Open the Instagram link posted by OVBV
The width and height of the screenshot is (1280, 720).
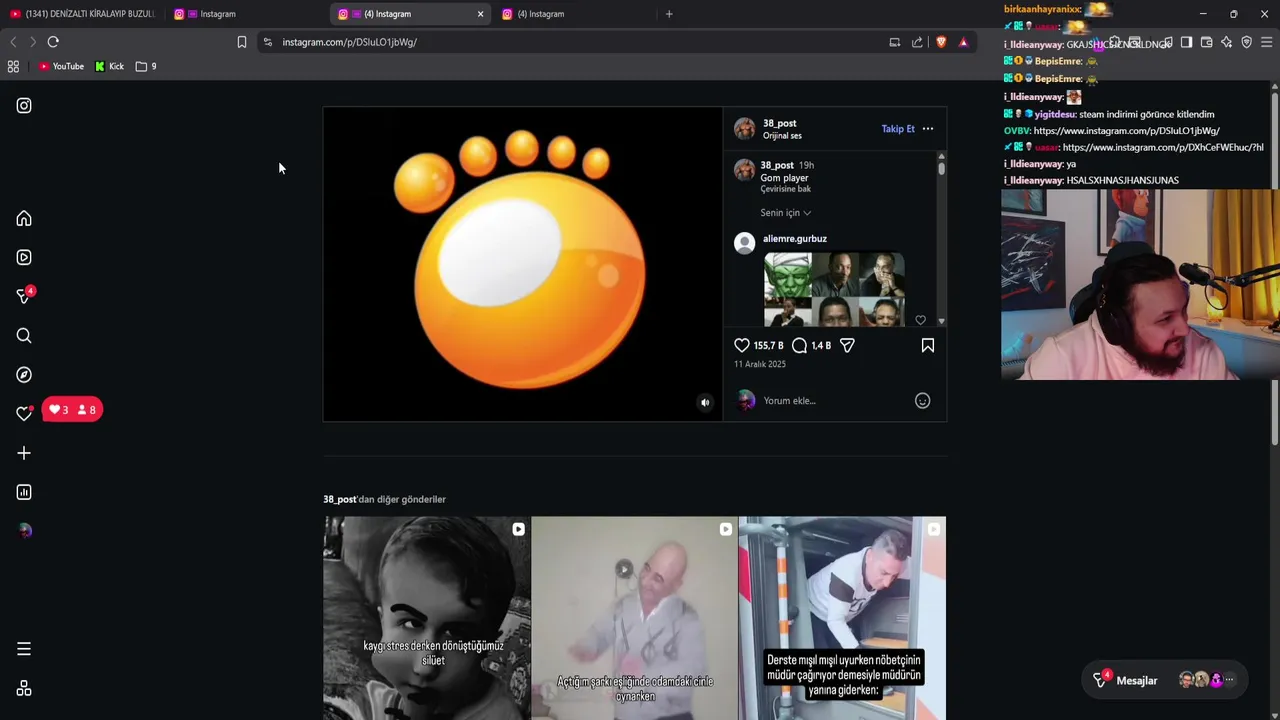pos(1126,131)
